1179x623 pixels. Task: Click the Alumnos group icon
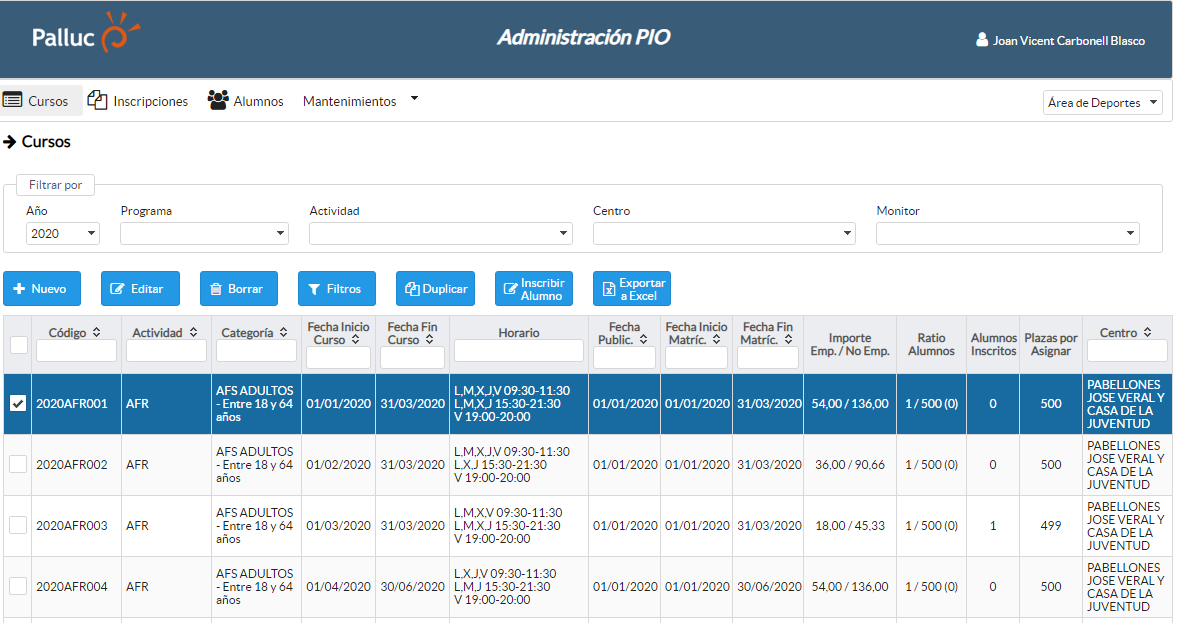click(x=218, y=100)
